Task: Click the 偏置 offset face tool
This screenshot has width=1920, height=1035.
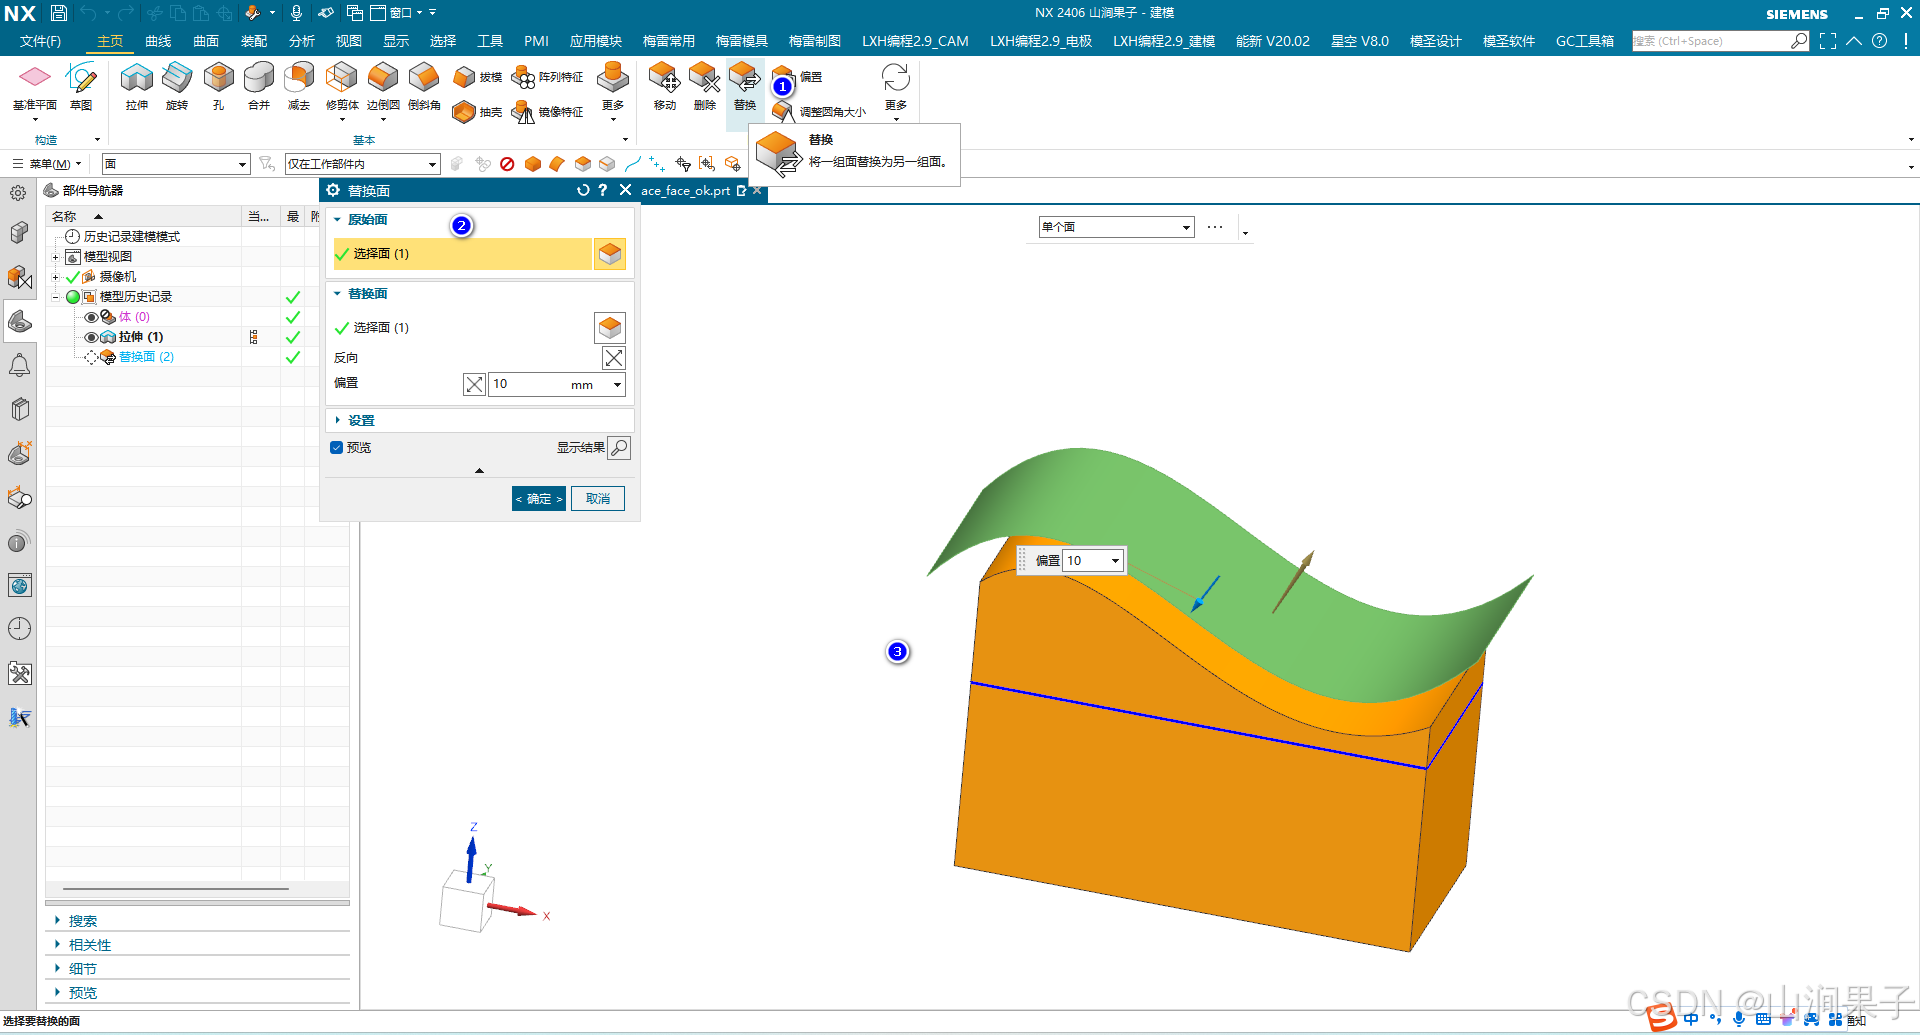Action: (800, 77)
